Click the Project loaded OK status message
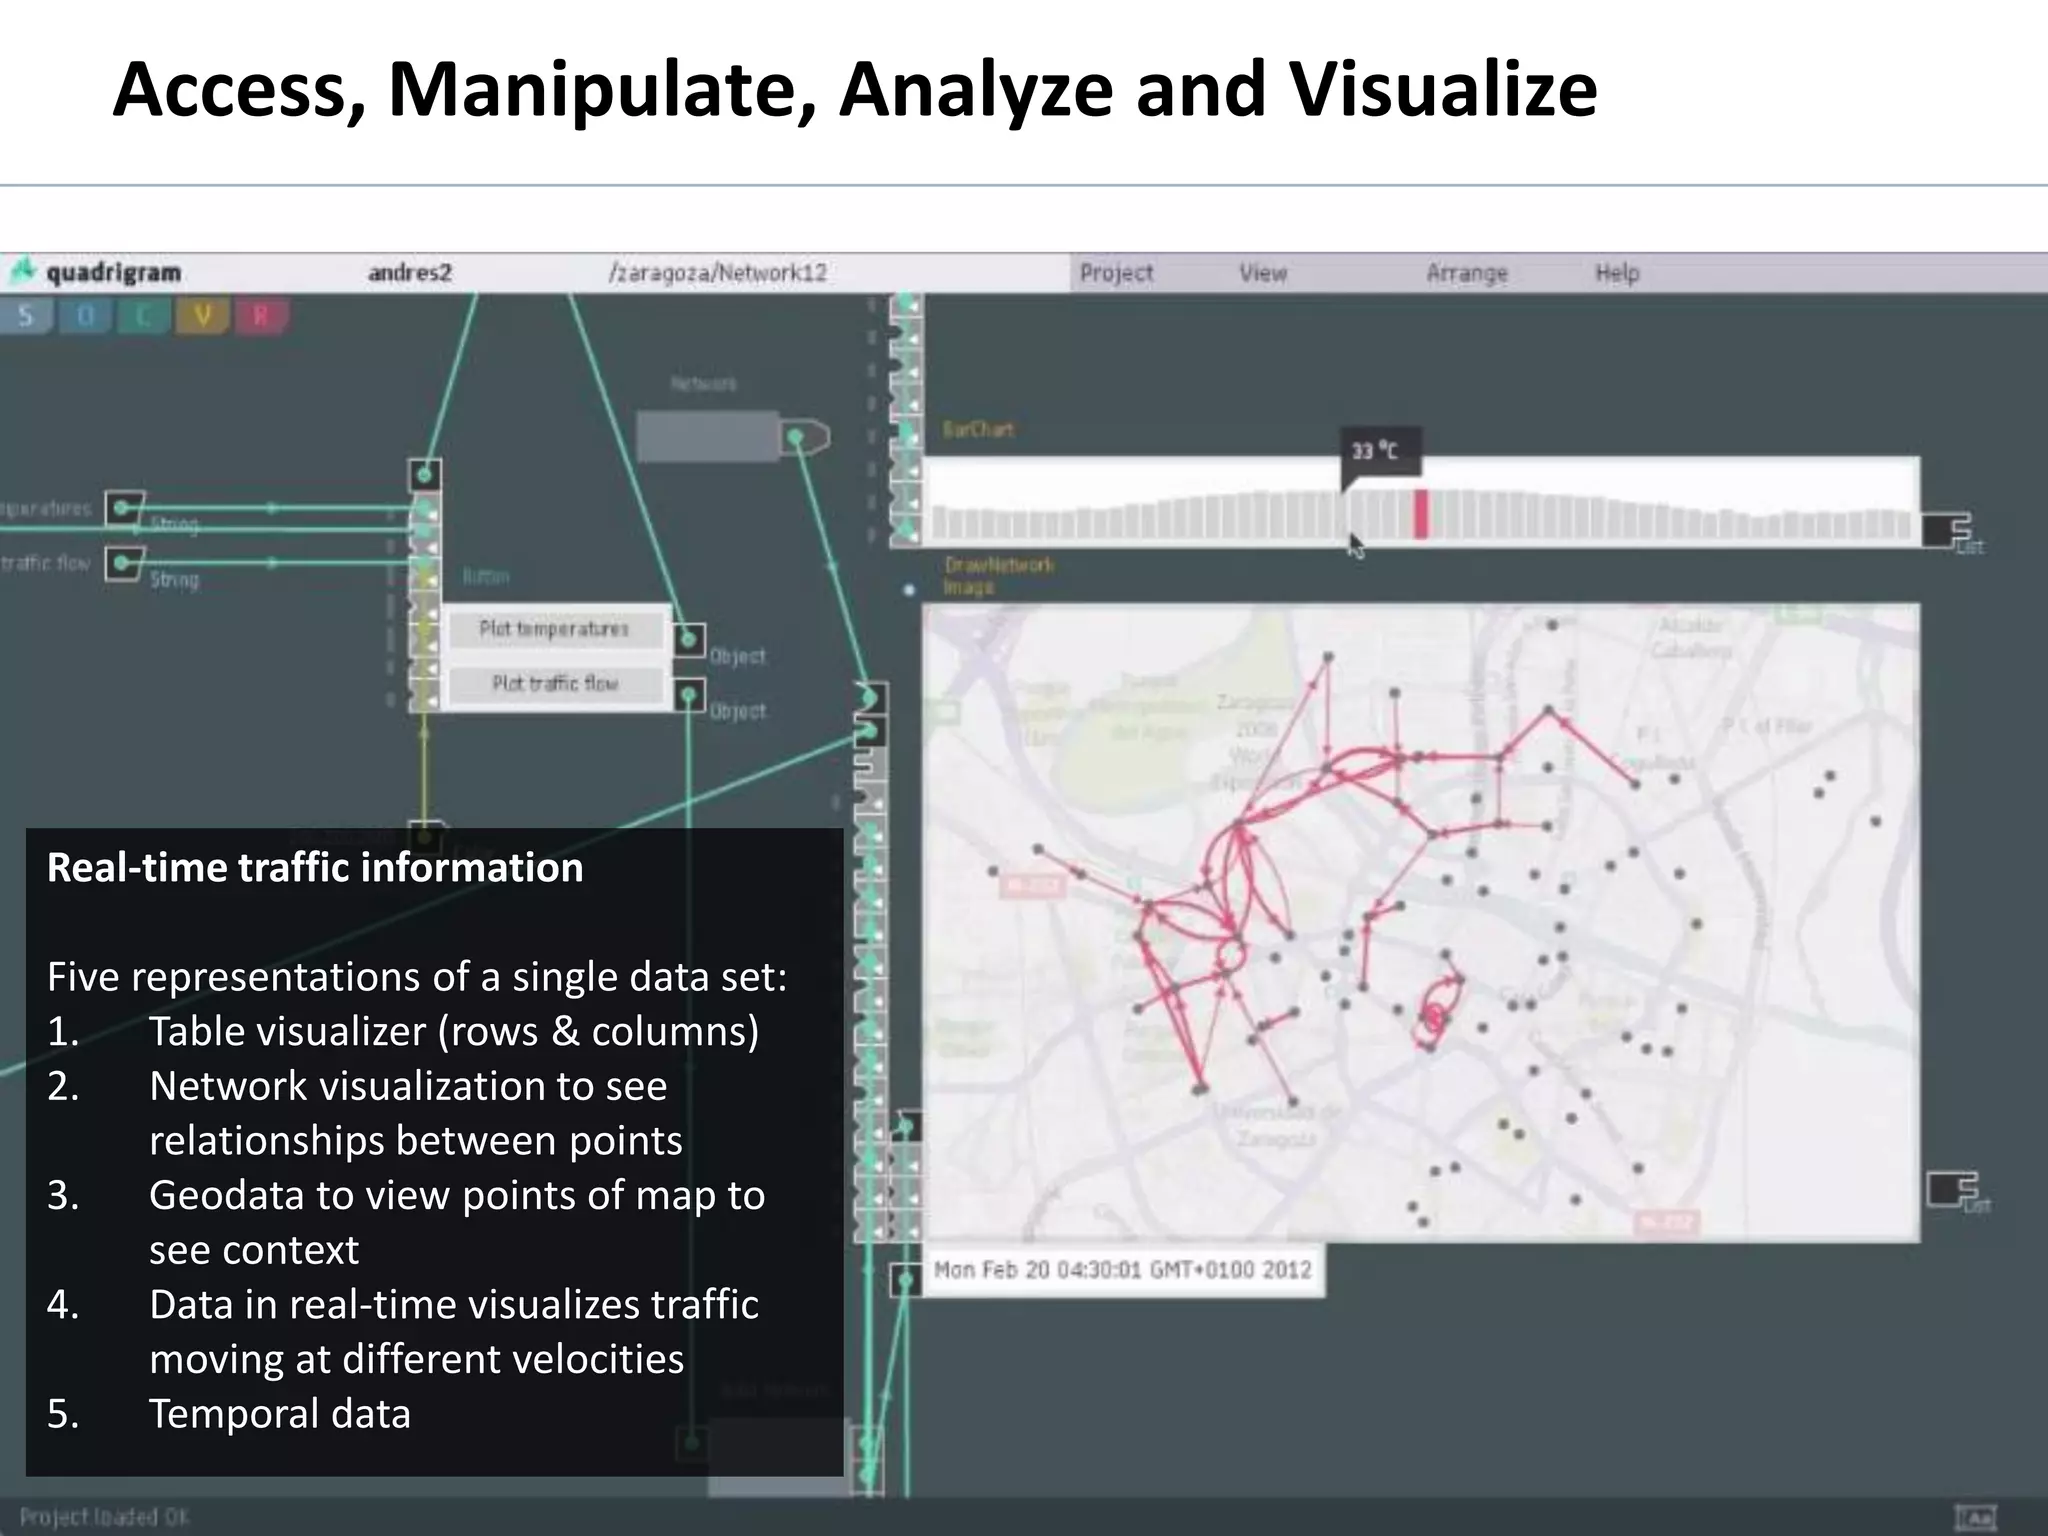The width and height of the screenshot is (2048, 1536). point(104,1517)
